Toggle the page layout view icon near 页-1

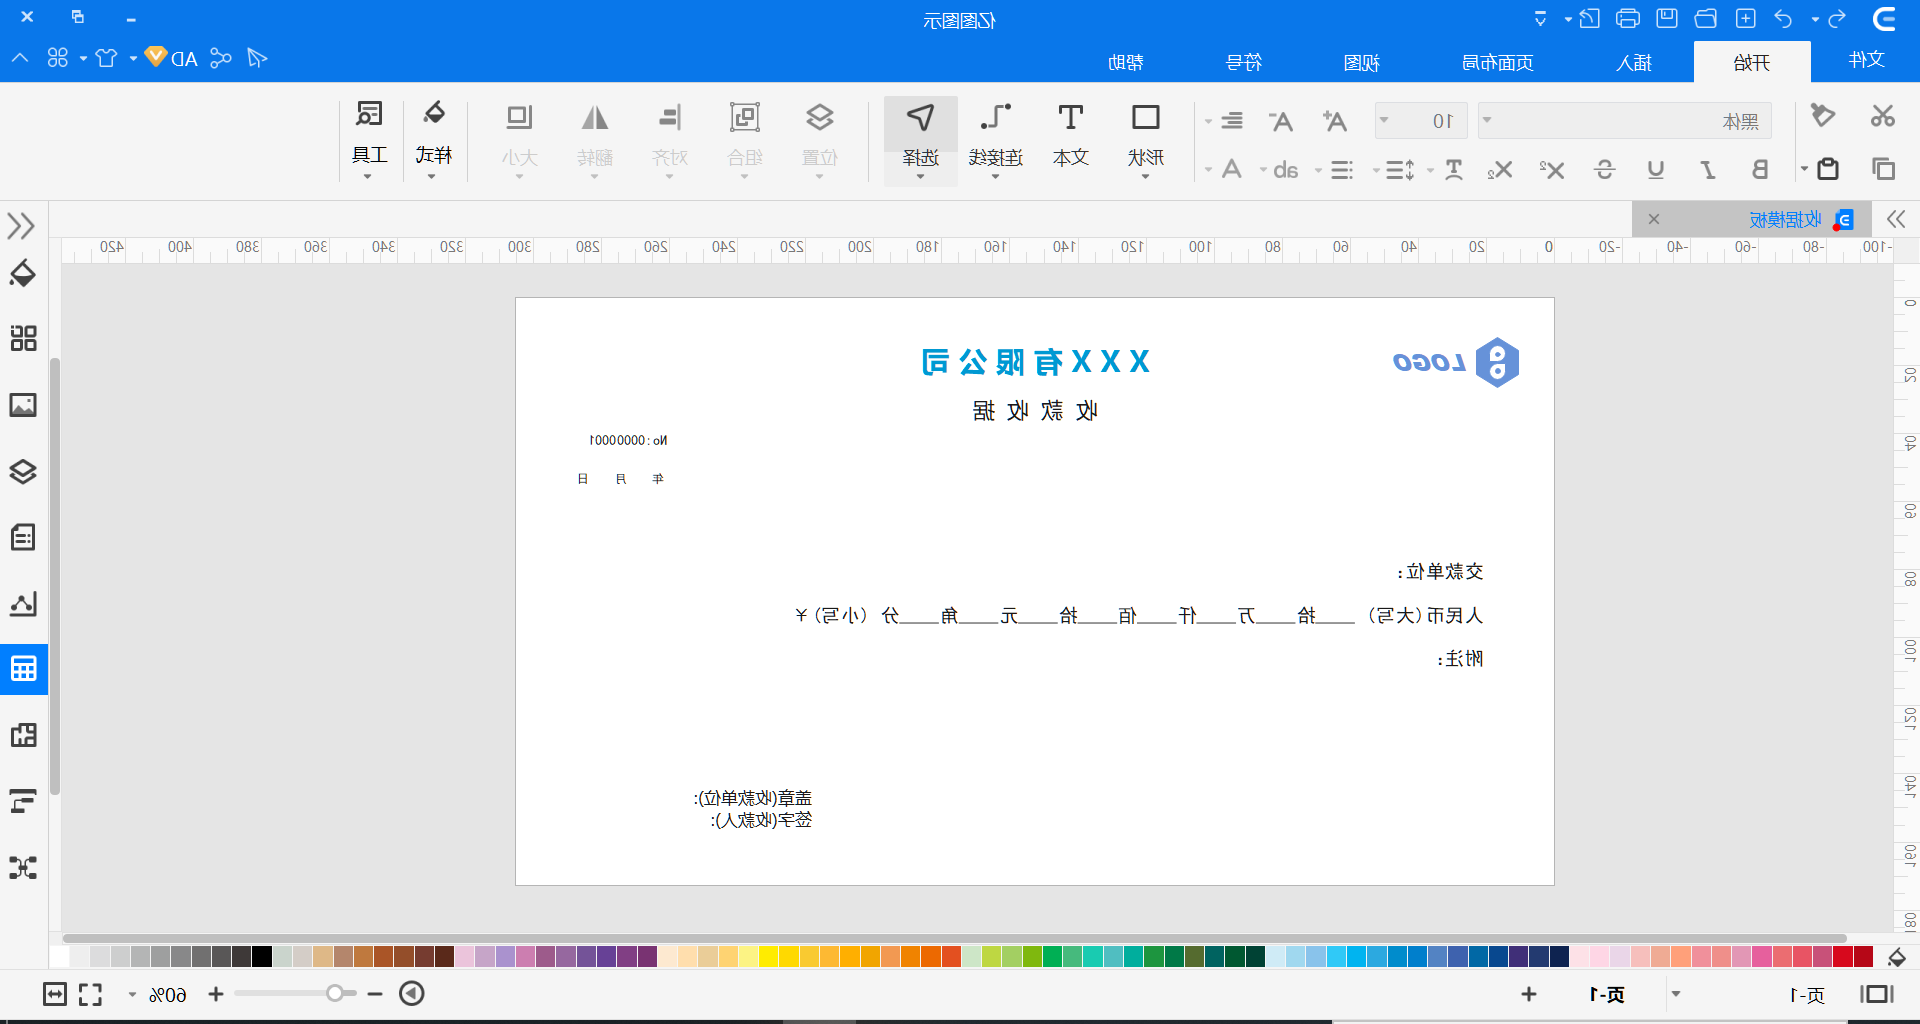1877,994
